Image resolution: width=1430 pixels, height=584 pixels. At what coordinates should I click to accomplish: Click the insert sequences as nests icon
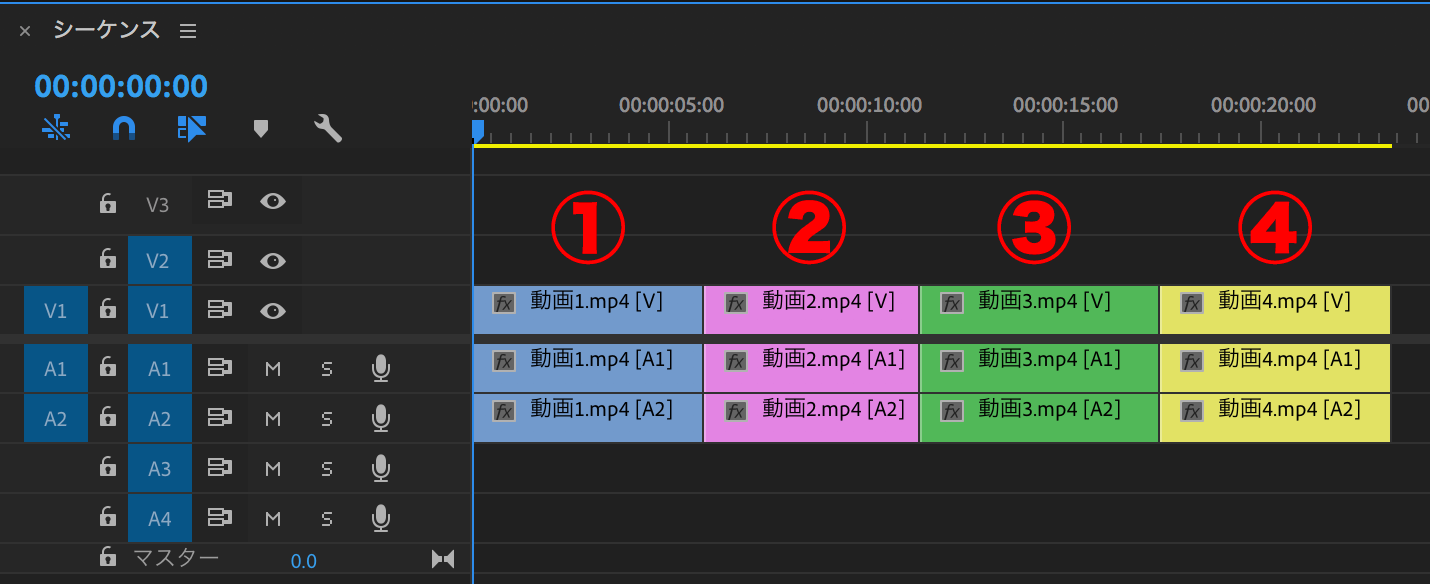click(190, 128)
